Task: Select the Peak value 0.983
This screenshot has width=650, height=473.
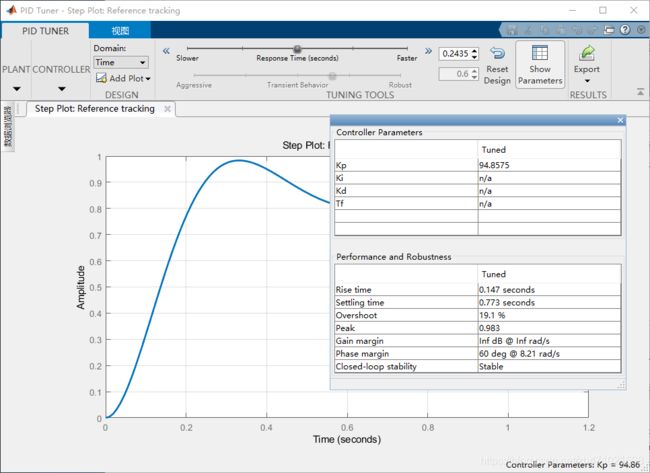Action: pyautogui.click(x=549, y=328)
